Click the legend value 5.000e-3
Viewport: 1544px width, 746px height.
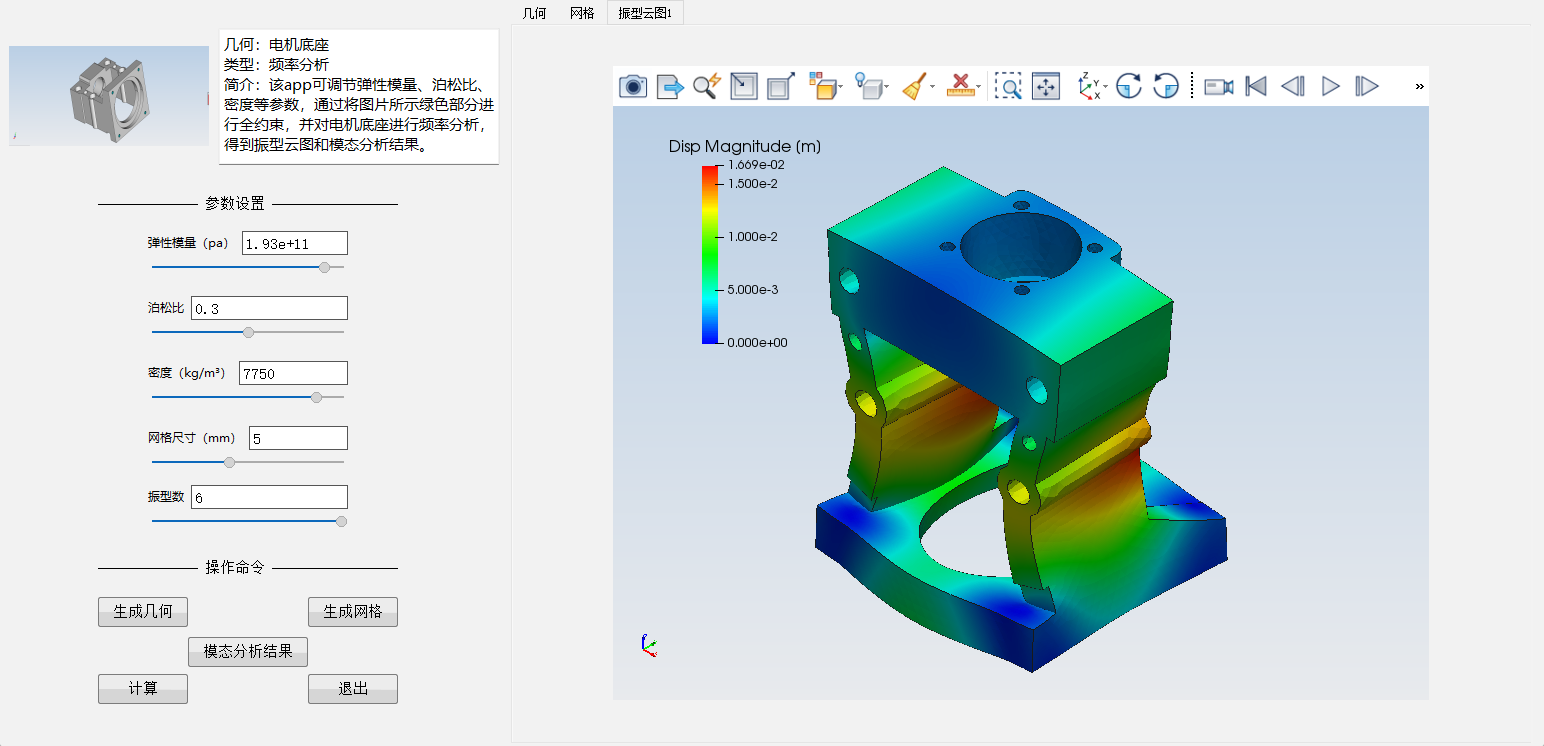pyautogui.click(x=753, y=290)
